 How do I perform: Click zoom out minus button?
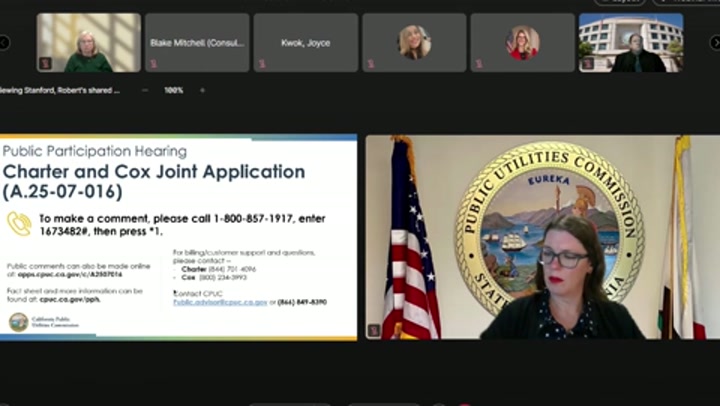(x=144, y=90)
